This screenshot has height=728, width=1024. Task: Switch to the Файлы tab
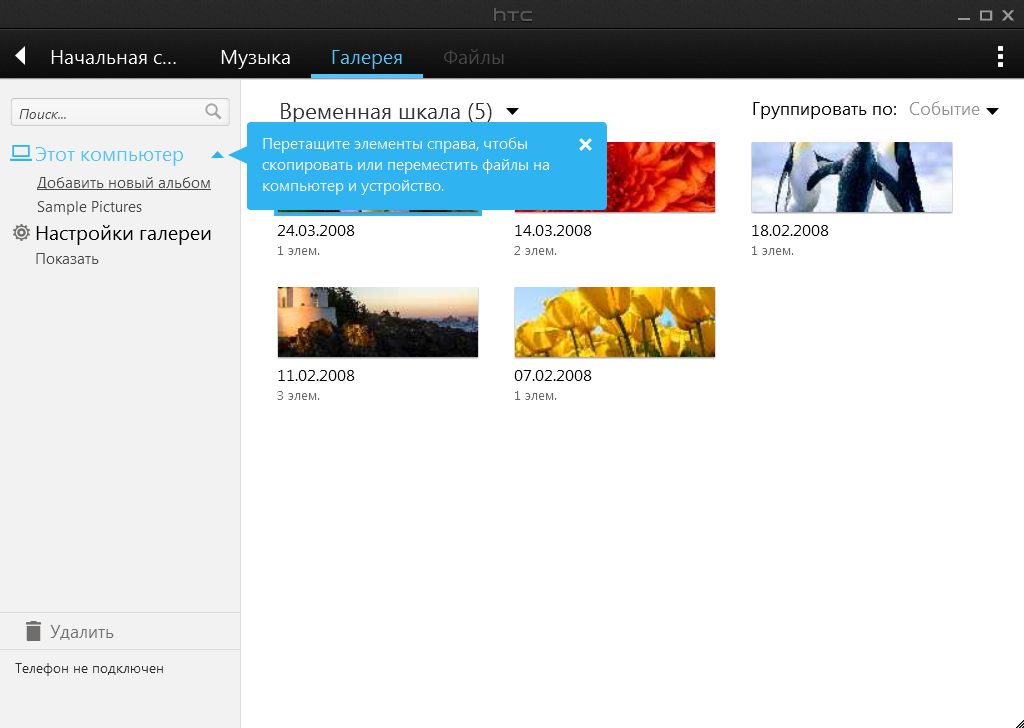coord(473,57)
